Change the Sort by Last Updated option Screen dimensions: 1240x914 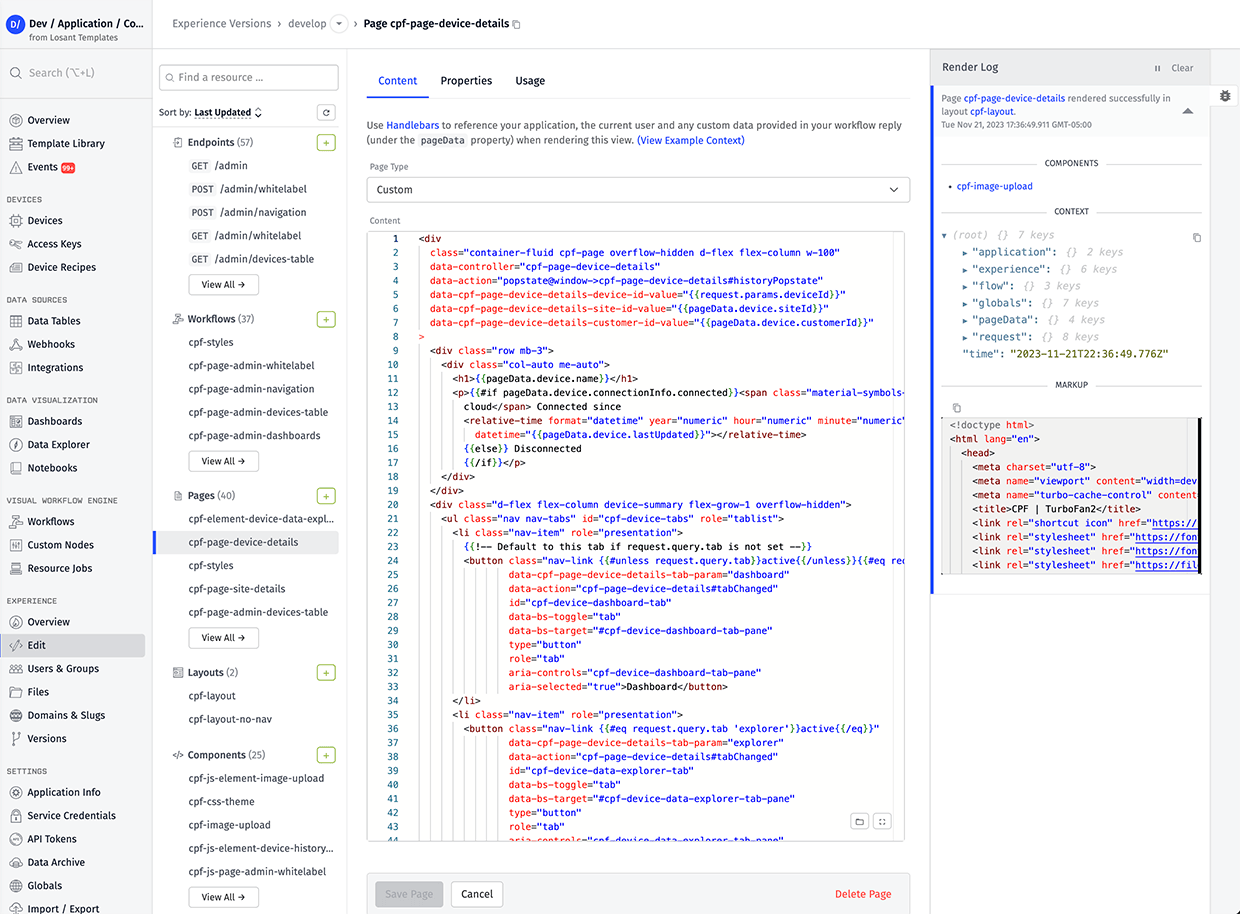227,113
